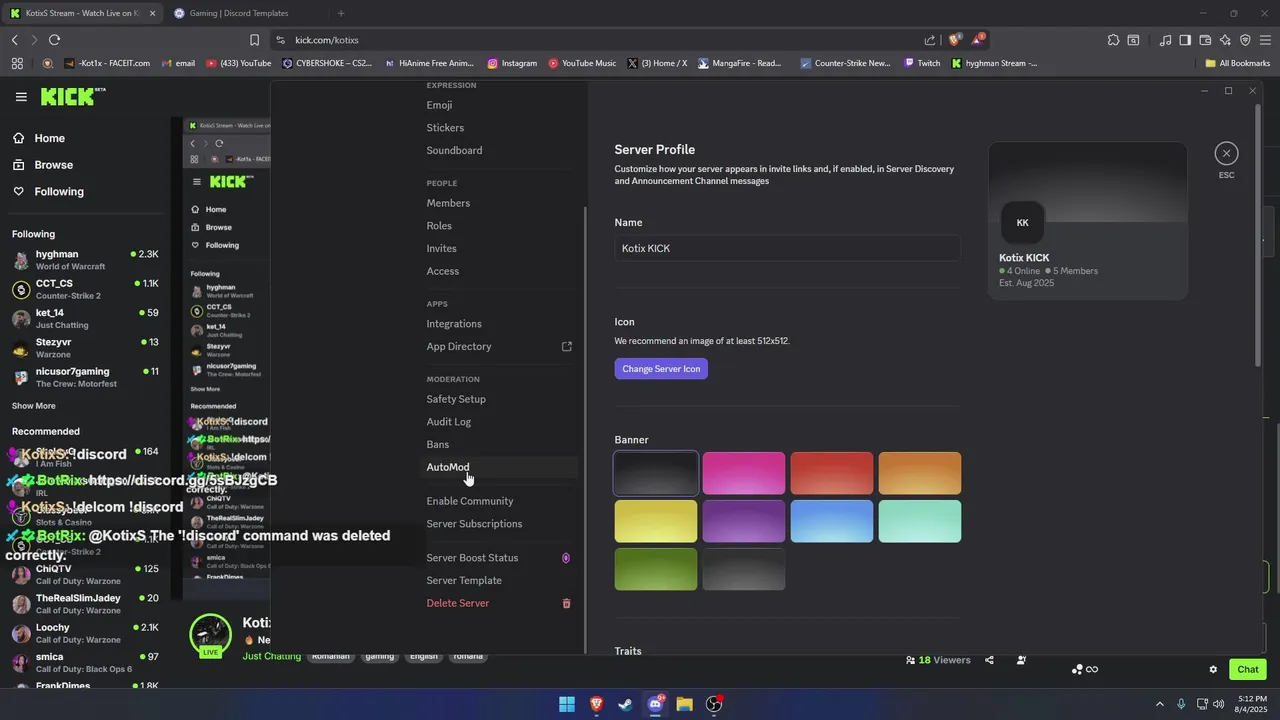Open browser main menu icon
1280x720 pixels.
(1265, 40)
